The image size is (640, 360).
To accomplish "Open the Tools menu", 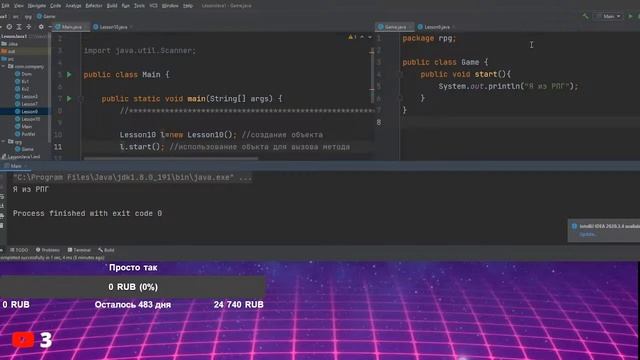I will pyautogui.click(x=139, y=6).
